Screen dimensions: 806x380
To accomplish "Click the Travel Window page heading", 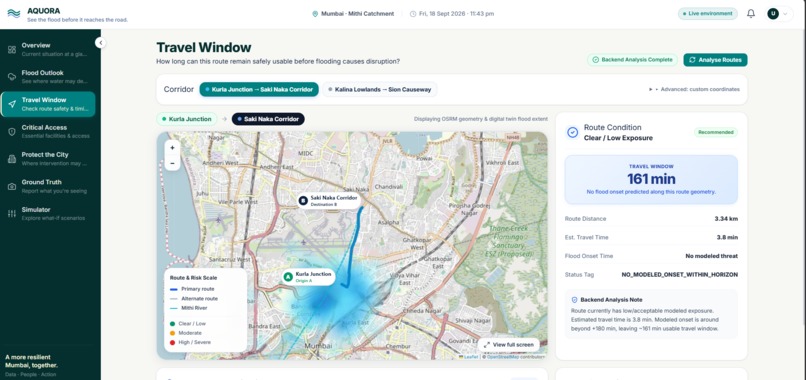I will (204, 48).
